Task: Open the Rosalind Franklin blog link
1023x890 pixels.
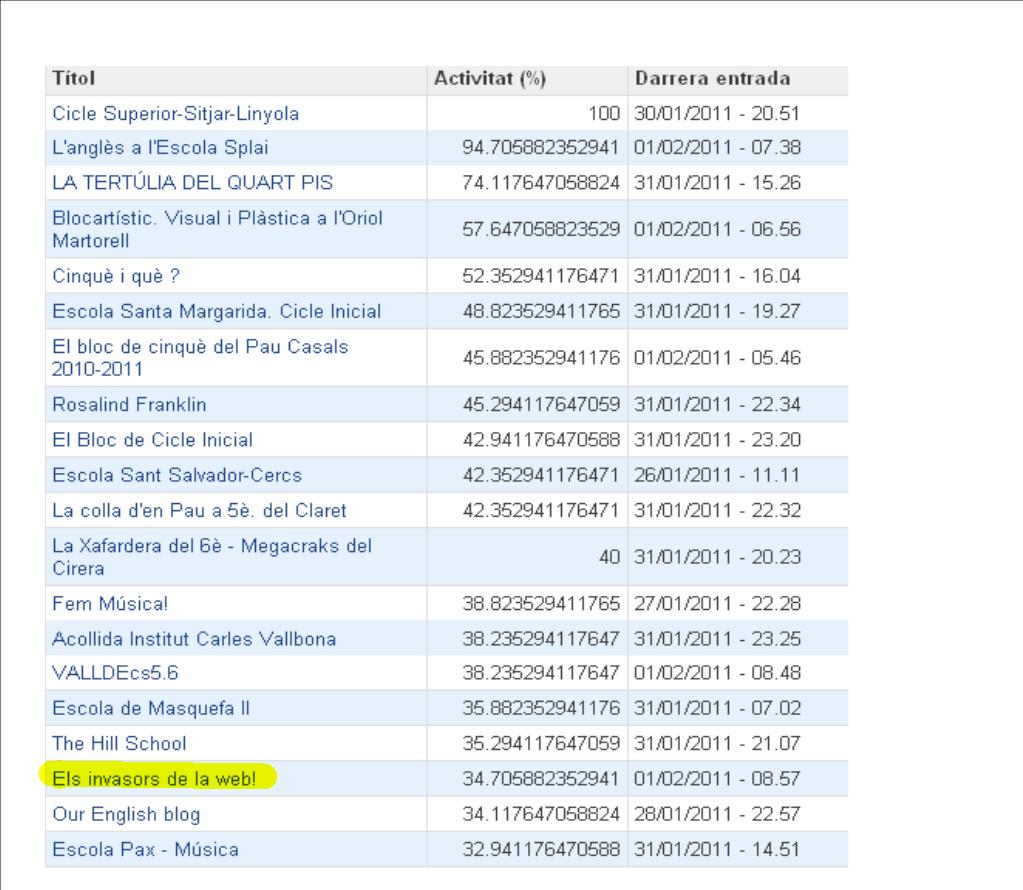Action: click(x=129, y=405)
